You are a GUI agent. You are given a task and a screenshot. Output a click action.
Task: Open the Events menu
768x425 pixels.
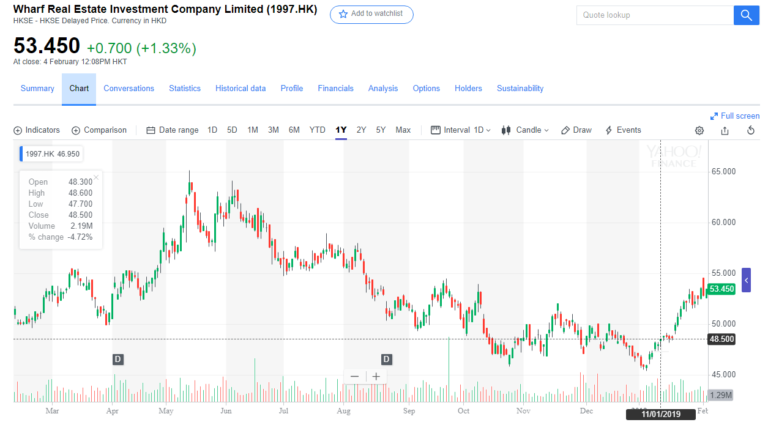point(623,130)
